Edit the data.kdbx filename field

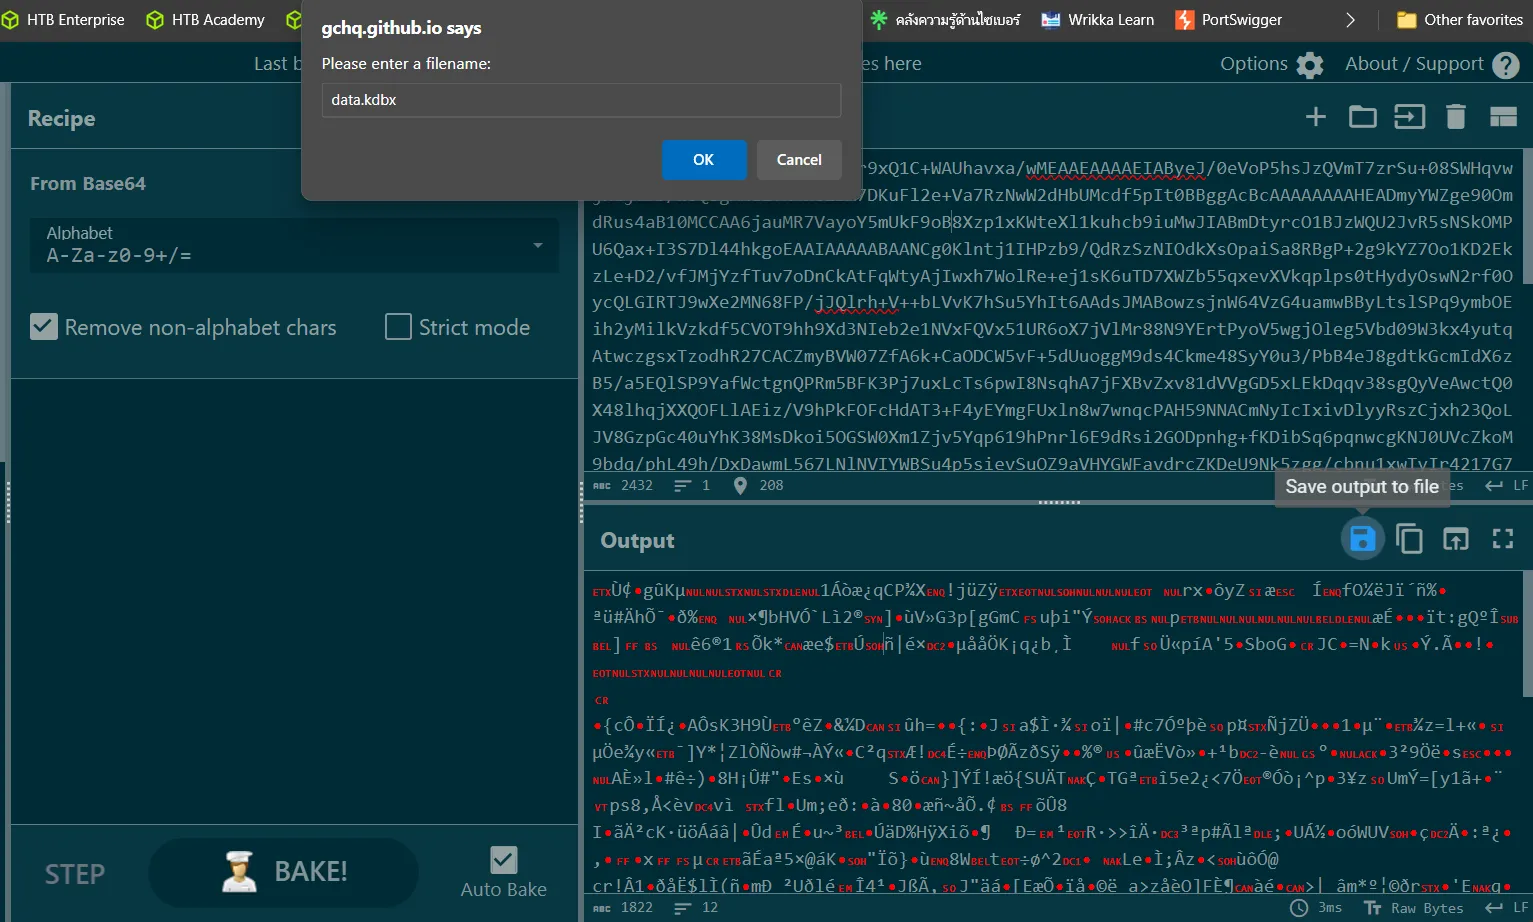point(581,100)
